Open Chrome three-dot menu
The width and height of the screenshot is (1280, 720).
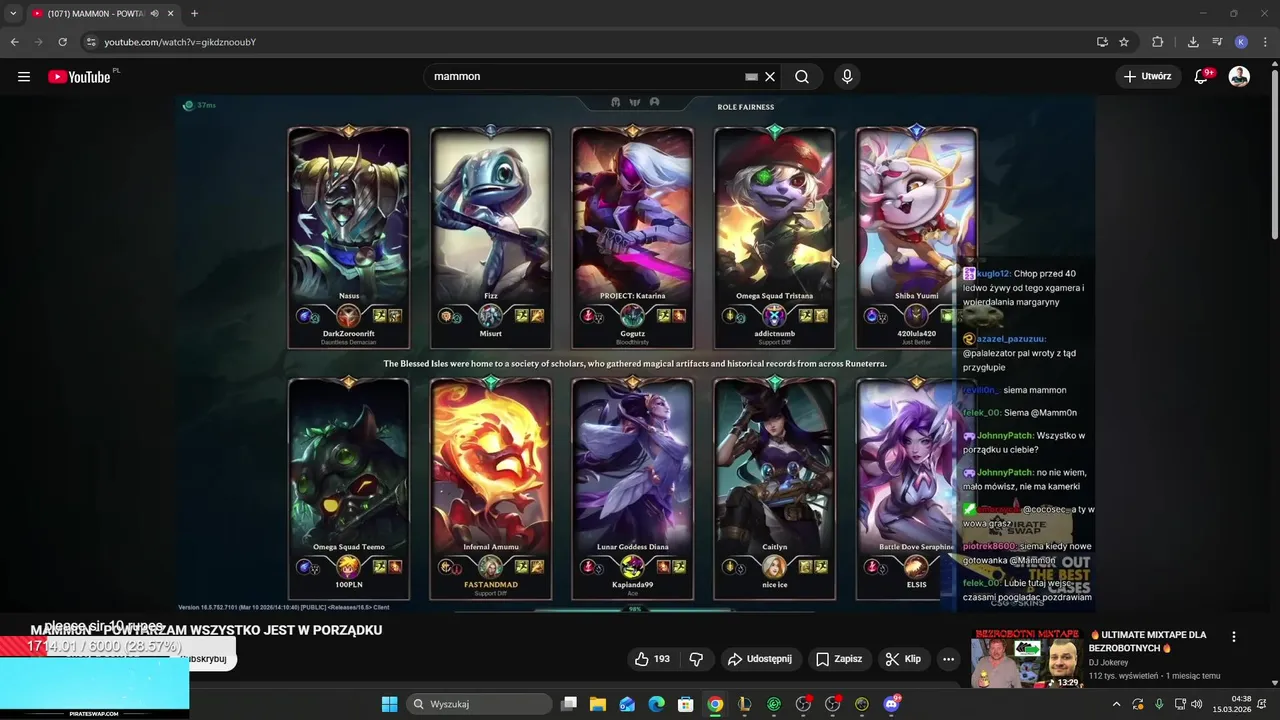[1265, 42]
